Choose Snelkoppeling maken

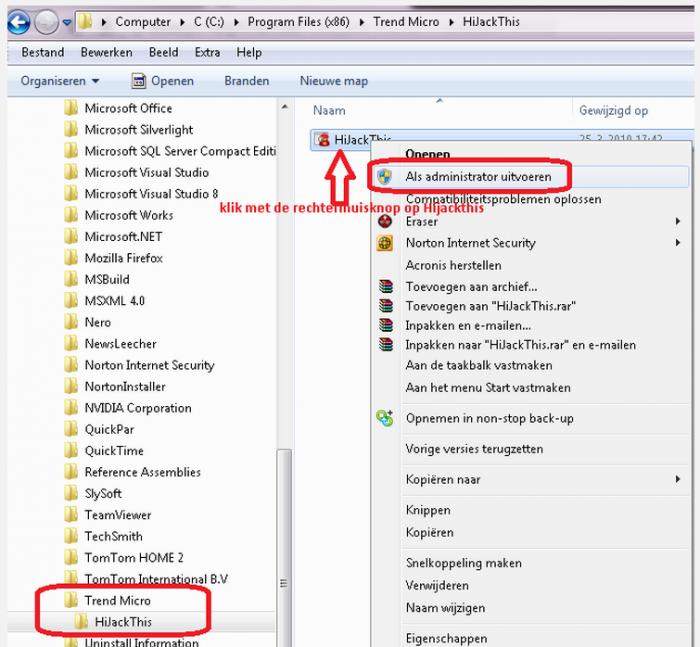463,563
